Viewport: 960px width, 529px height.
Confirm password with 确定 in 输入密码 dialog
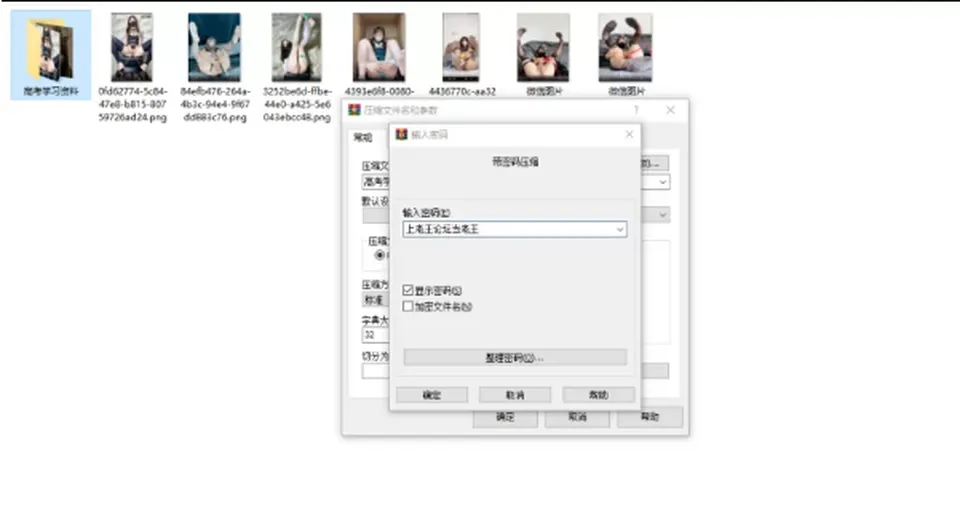432,395
